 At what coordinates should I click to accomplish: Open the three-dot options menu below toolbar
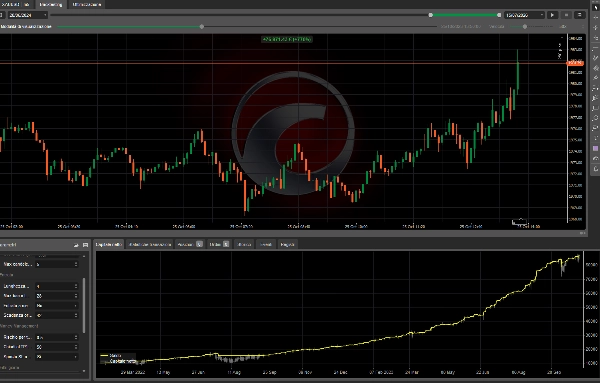[x=583, y=26]
